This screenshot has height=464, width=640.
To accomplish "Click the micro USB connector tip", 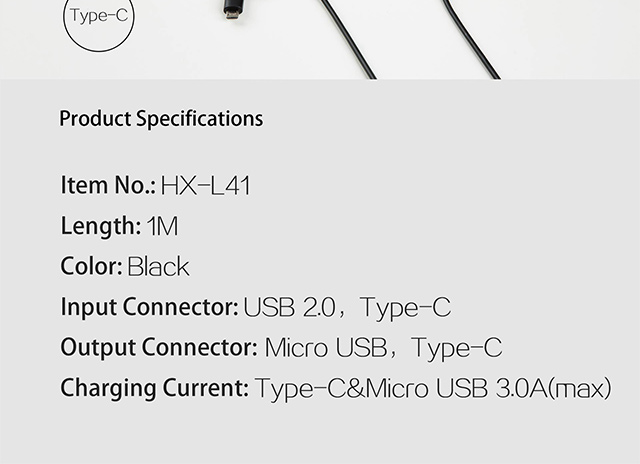I will 231,11.
